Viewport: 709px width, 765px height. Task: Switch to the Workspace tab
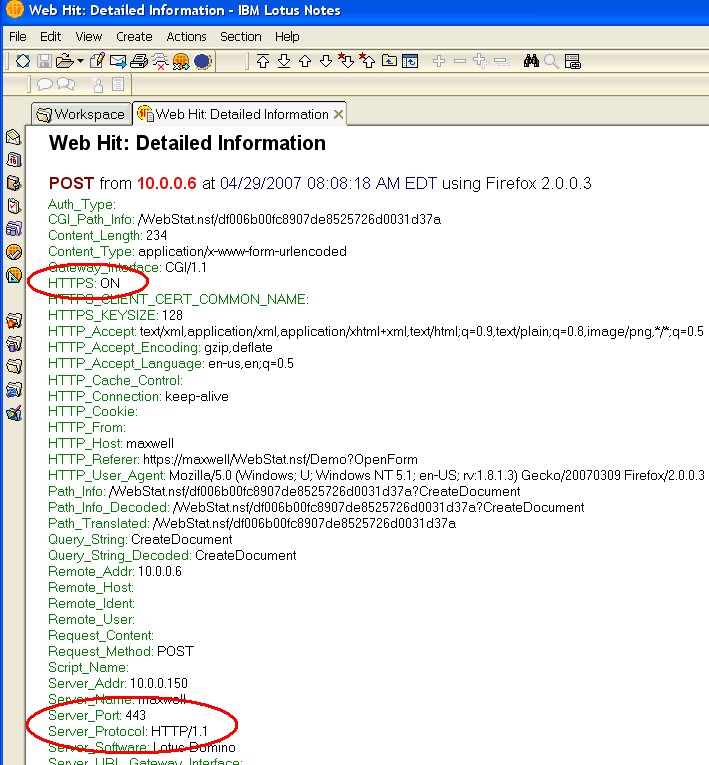pos(80,114)
